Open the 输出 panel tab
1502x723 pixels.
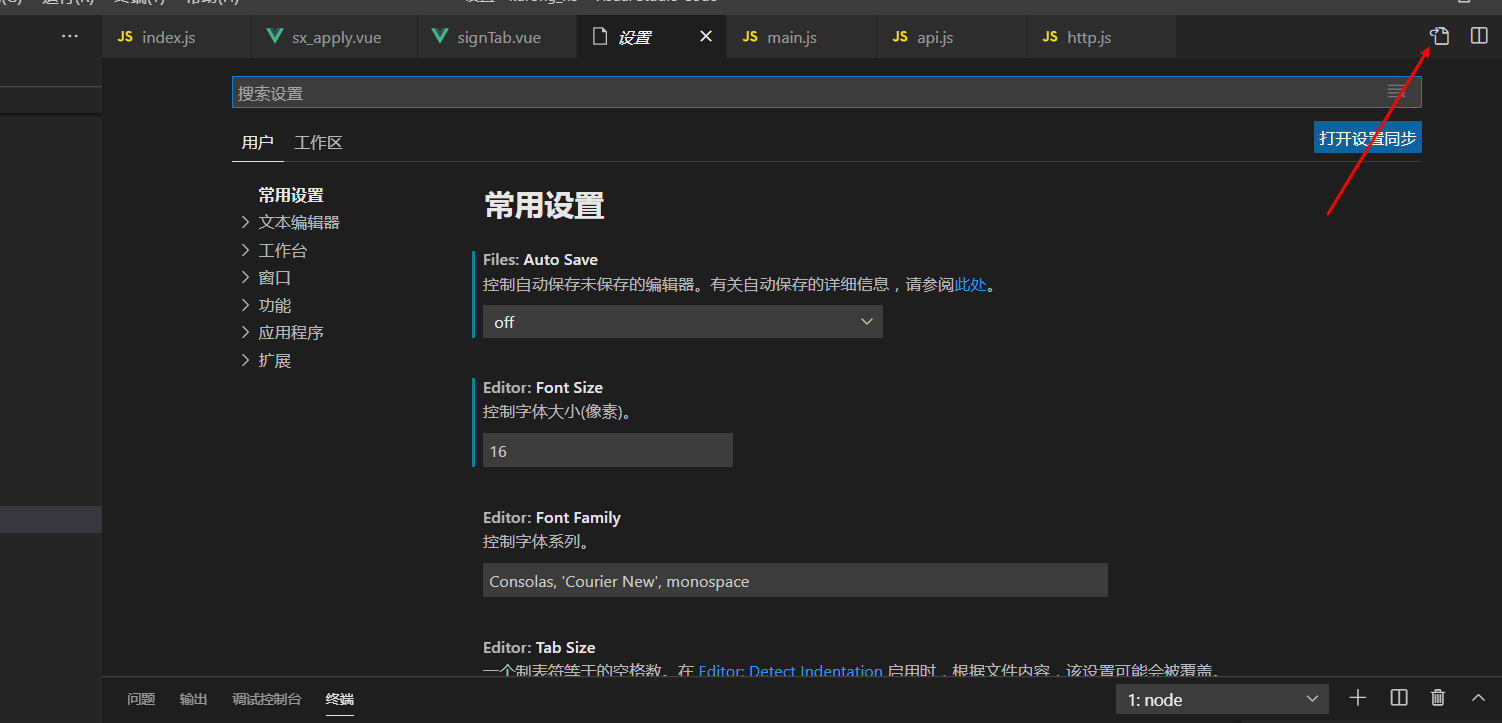point(193,699)
